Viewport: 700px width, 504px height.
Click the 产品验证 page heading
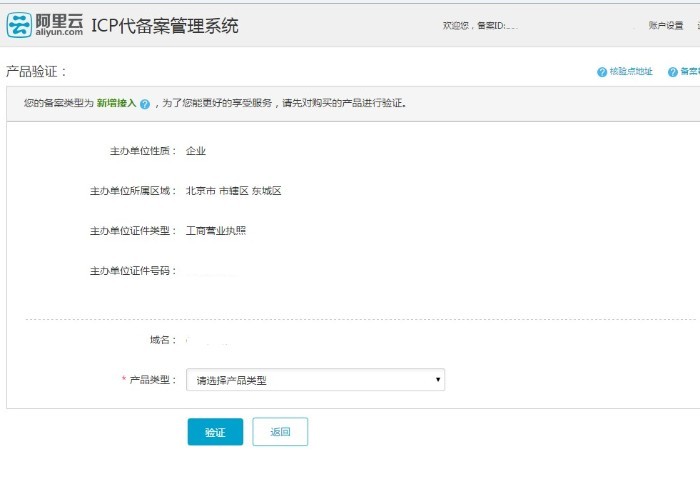pyautogui.click(x=36, y=72)
